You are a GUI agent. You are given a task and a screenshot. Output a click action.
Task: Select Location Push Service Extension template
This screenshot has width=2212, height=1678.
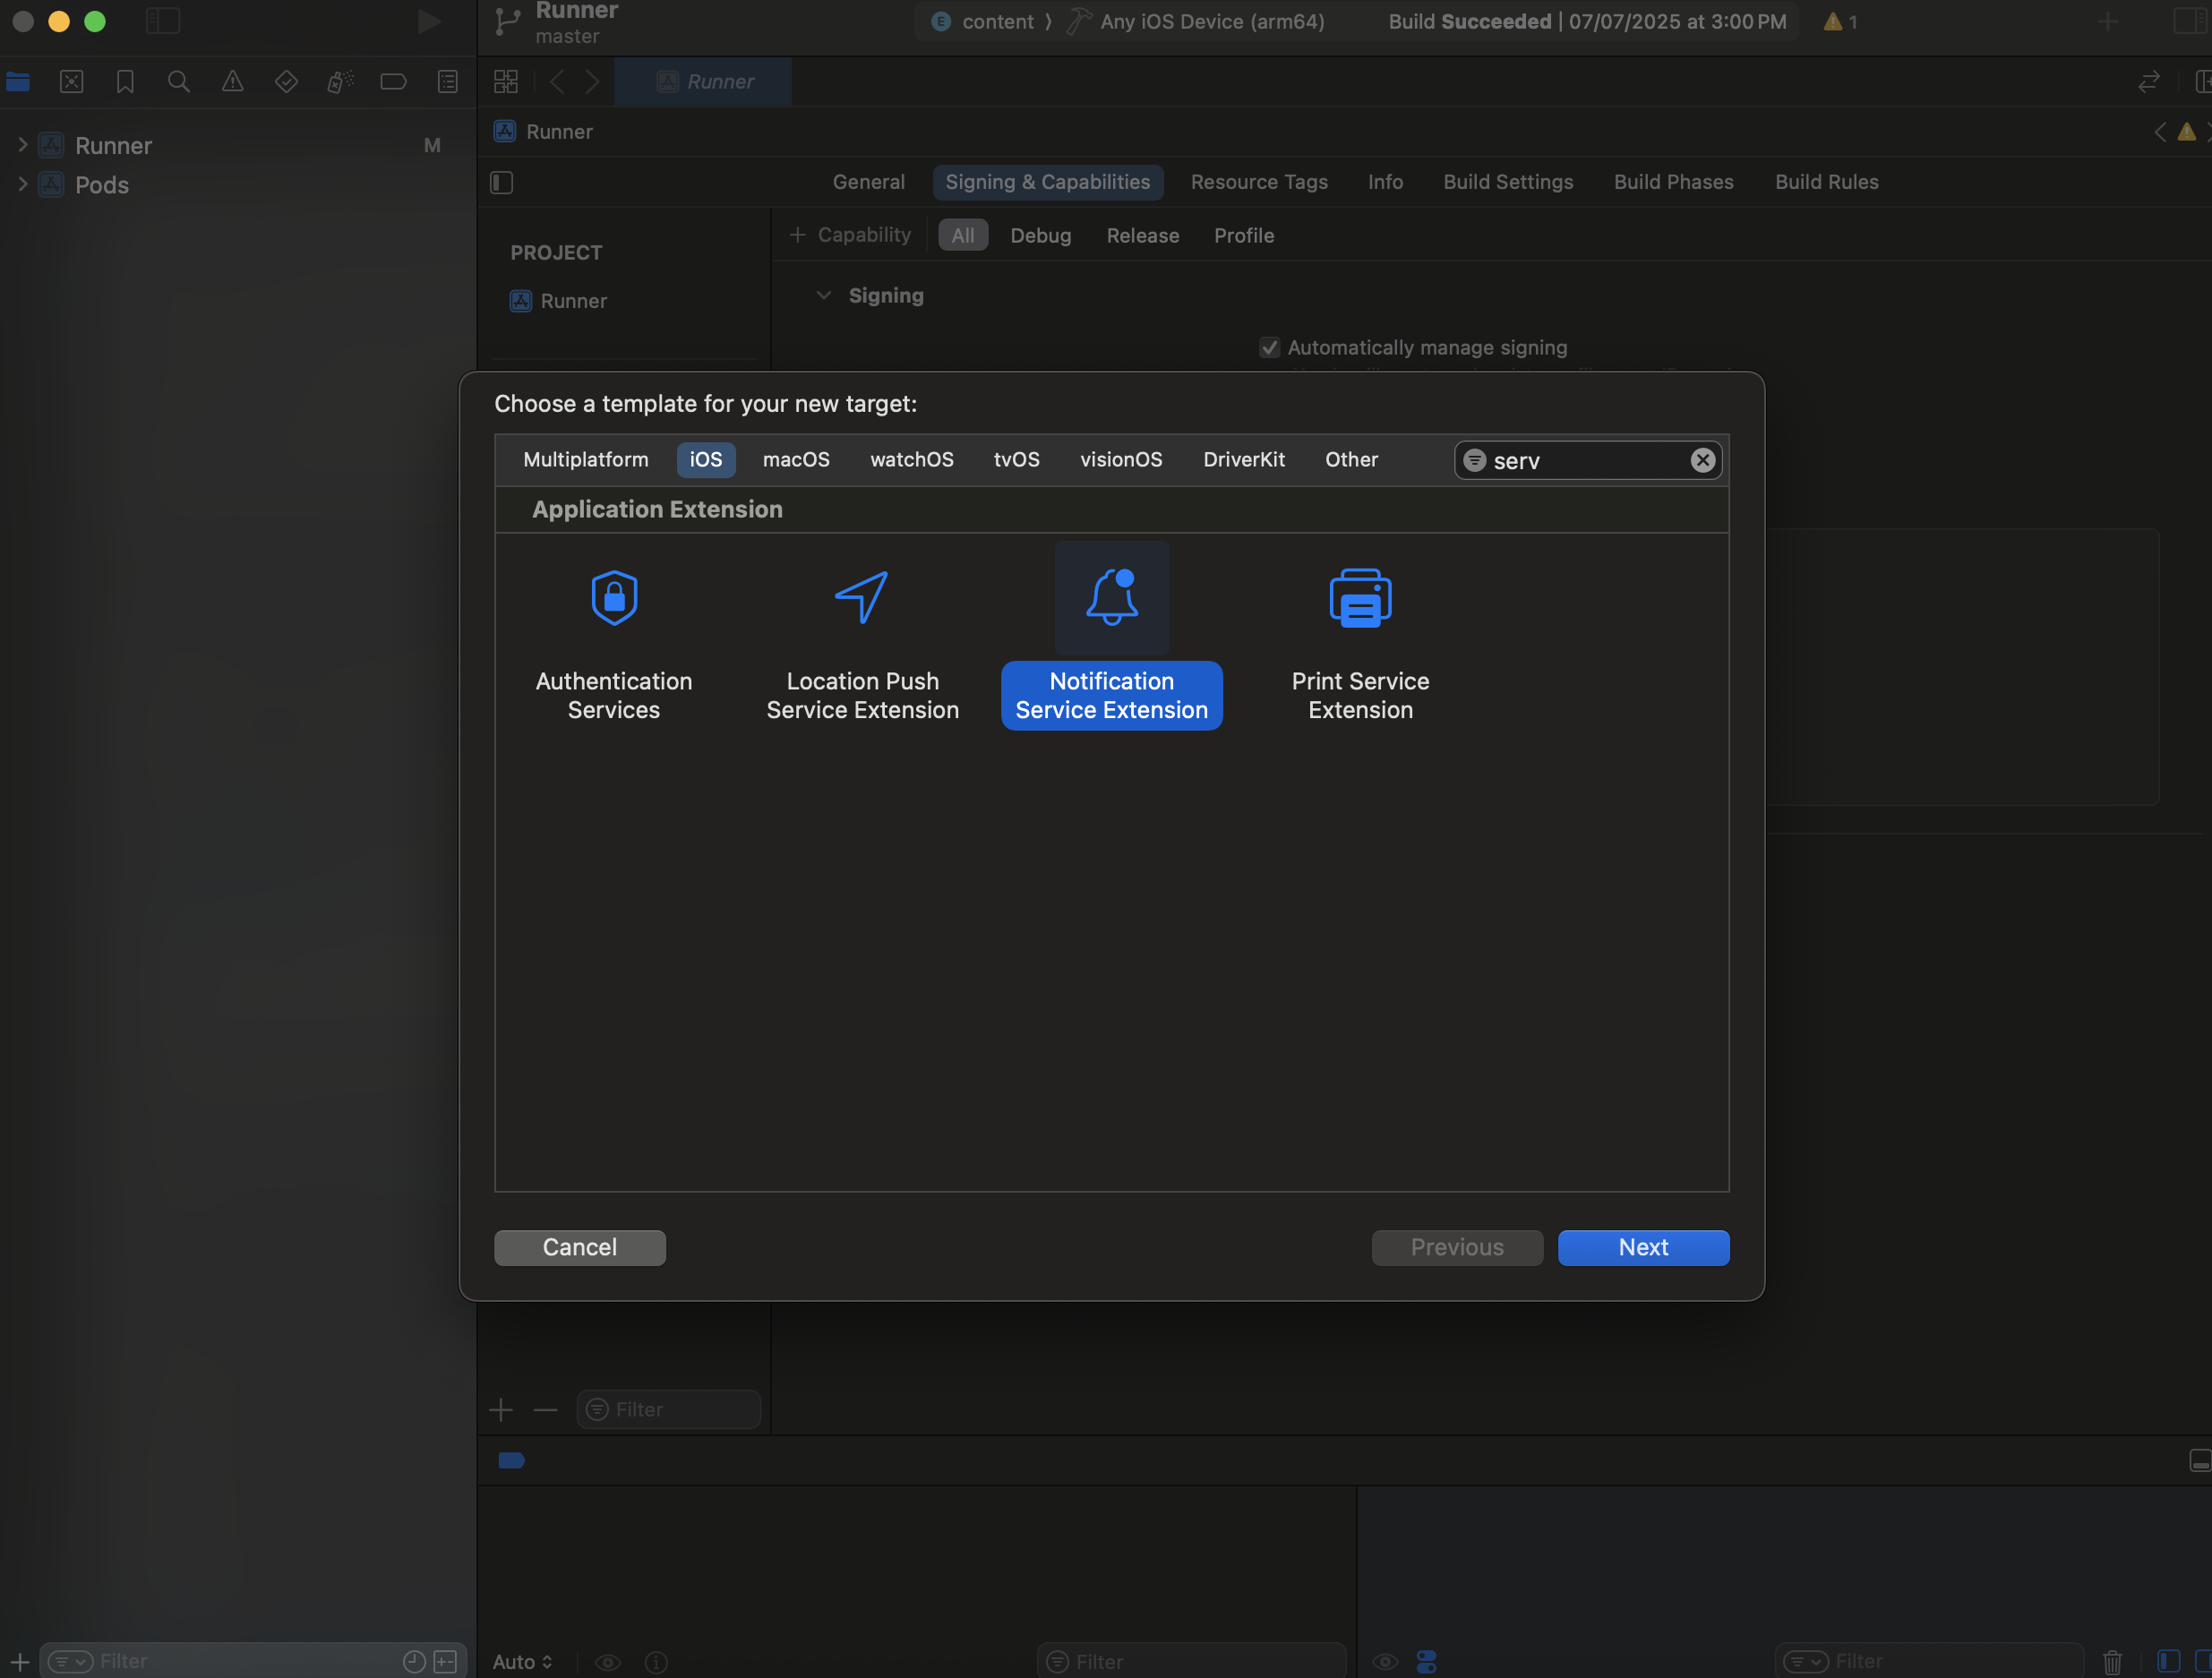(862, 644)
